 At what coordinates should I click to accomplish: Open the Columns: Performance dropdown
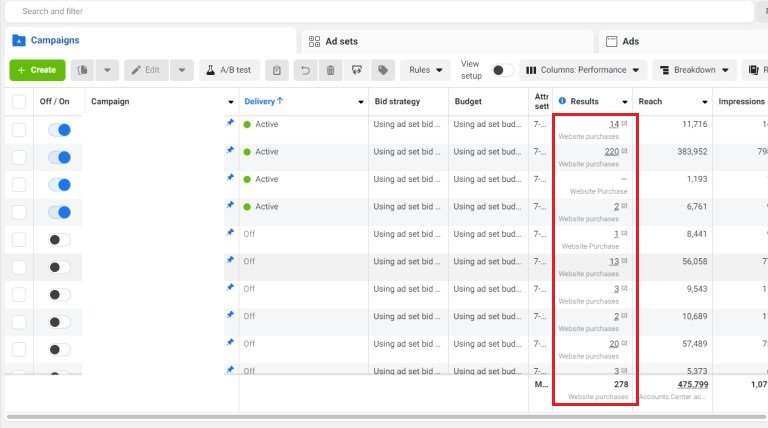pyautogui.click(x=581, y=70)
